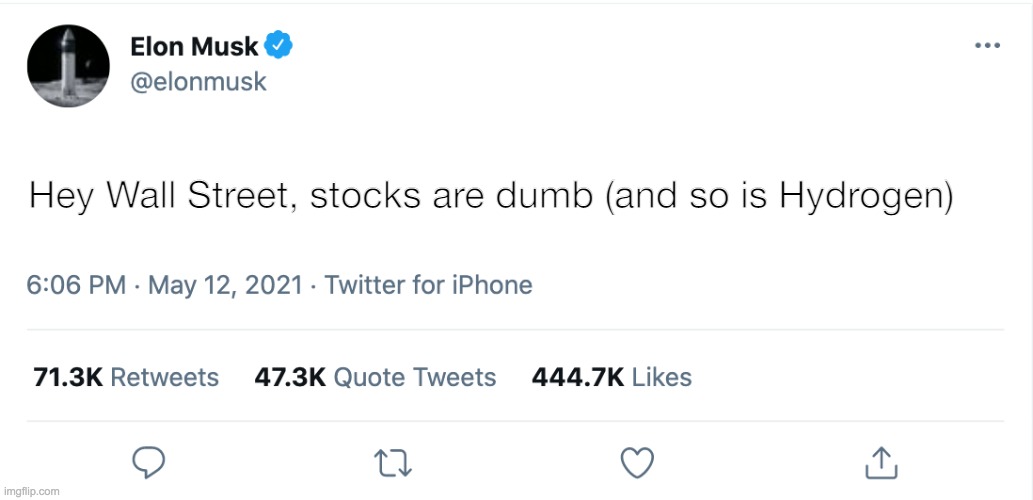Click the May 12, 2021 date
The width and height of the screenshot is (1033, 500).
tap(225, 285)
